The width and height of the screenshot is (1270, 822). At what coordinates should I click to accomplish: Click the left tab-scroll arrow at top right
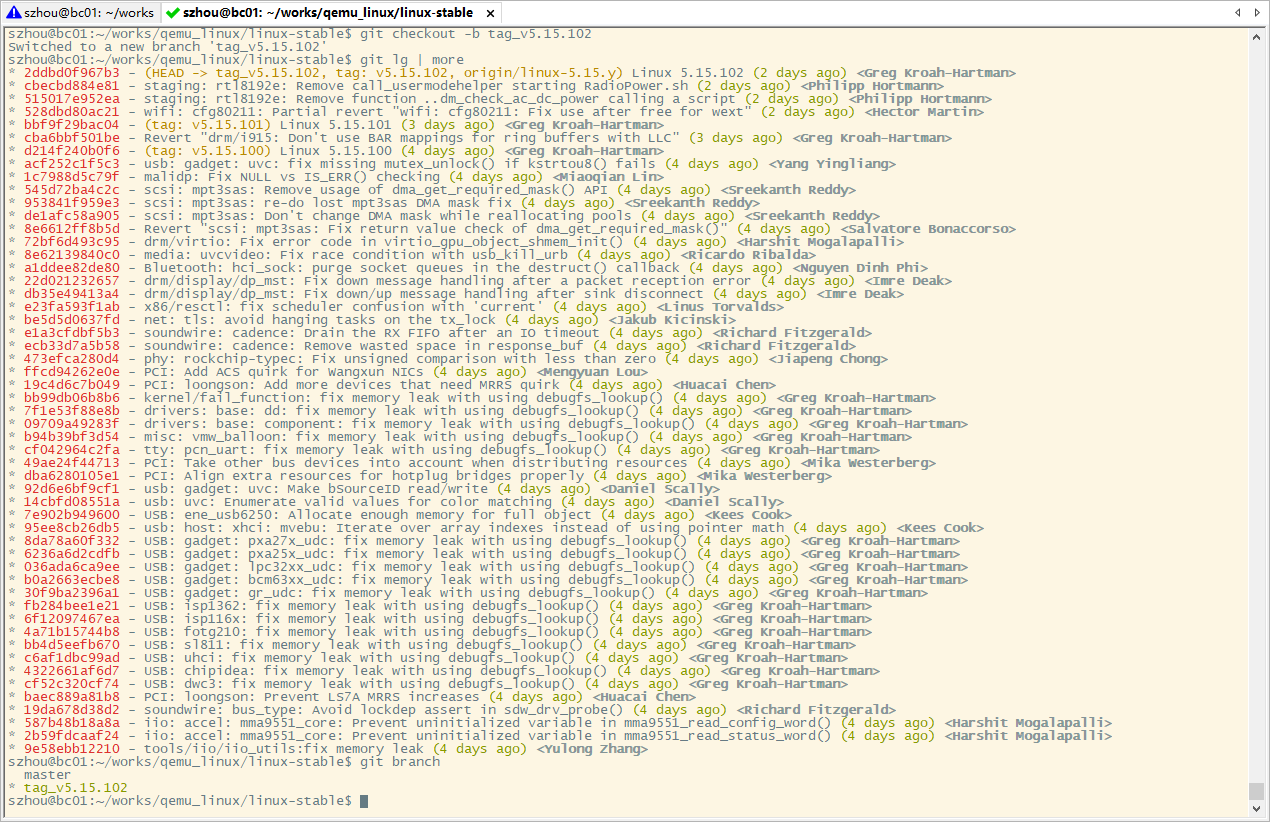(x=1240, y=13)
